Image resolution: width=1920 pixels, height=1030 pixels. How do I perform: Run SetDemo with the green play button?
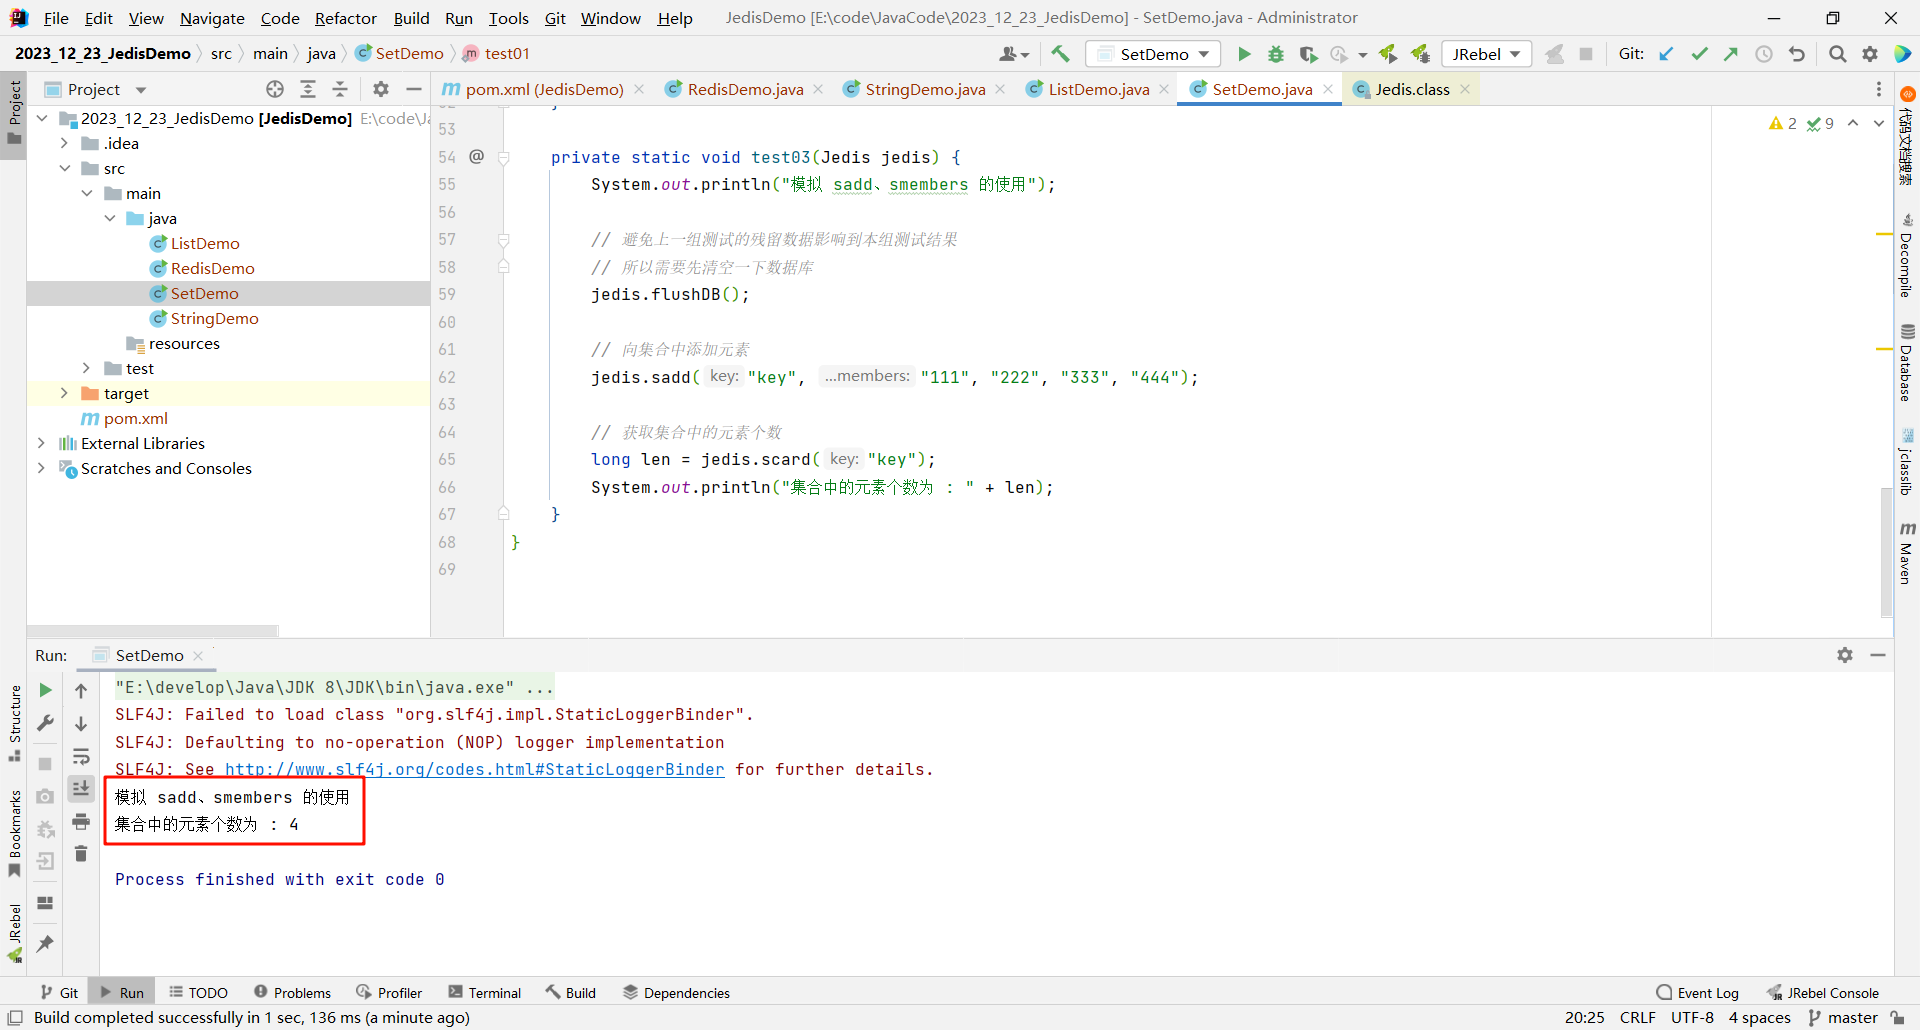[1244, 54]
